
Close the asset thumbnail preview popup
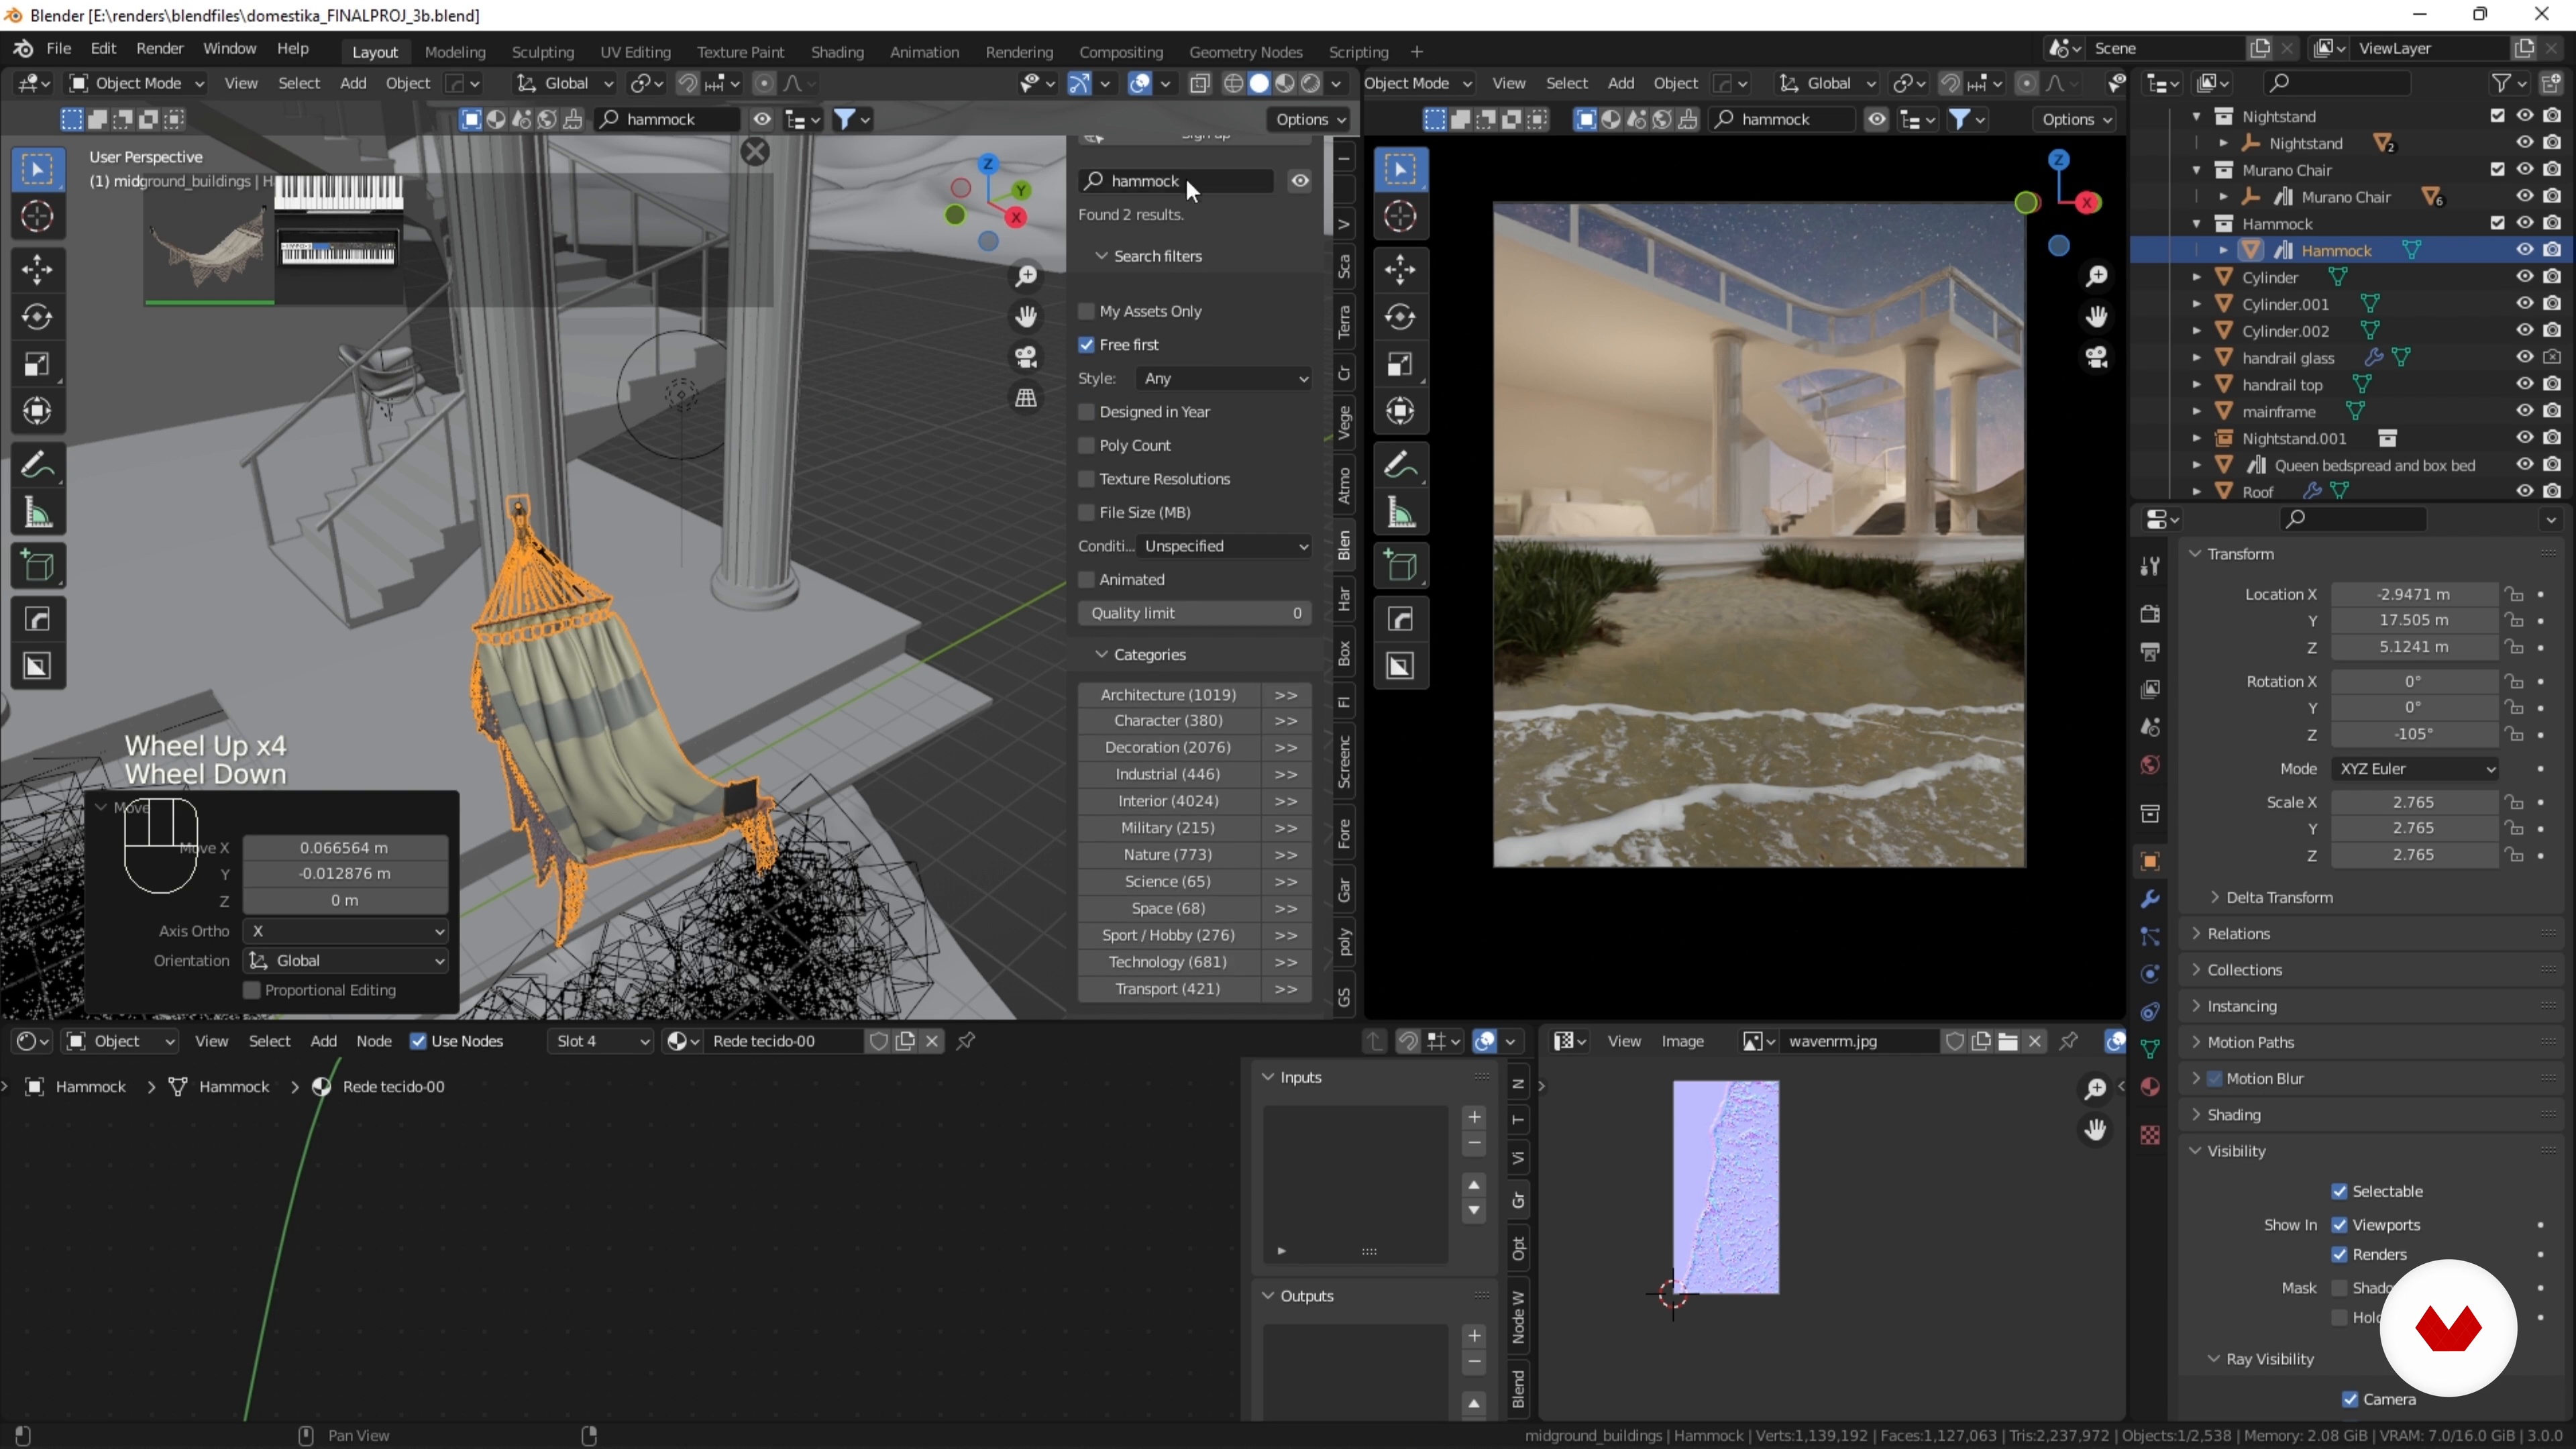click(755, 152)
